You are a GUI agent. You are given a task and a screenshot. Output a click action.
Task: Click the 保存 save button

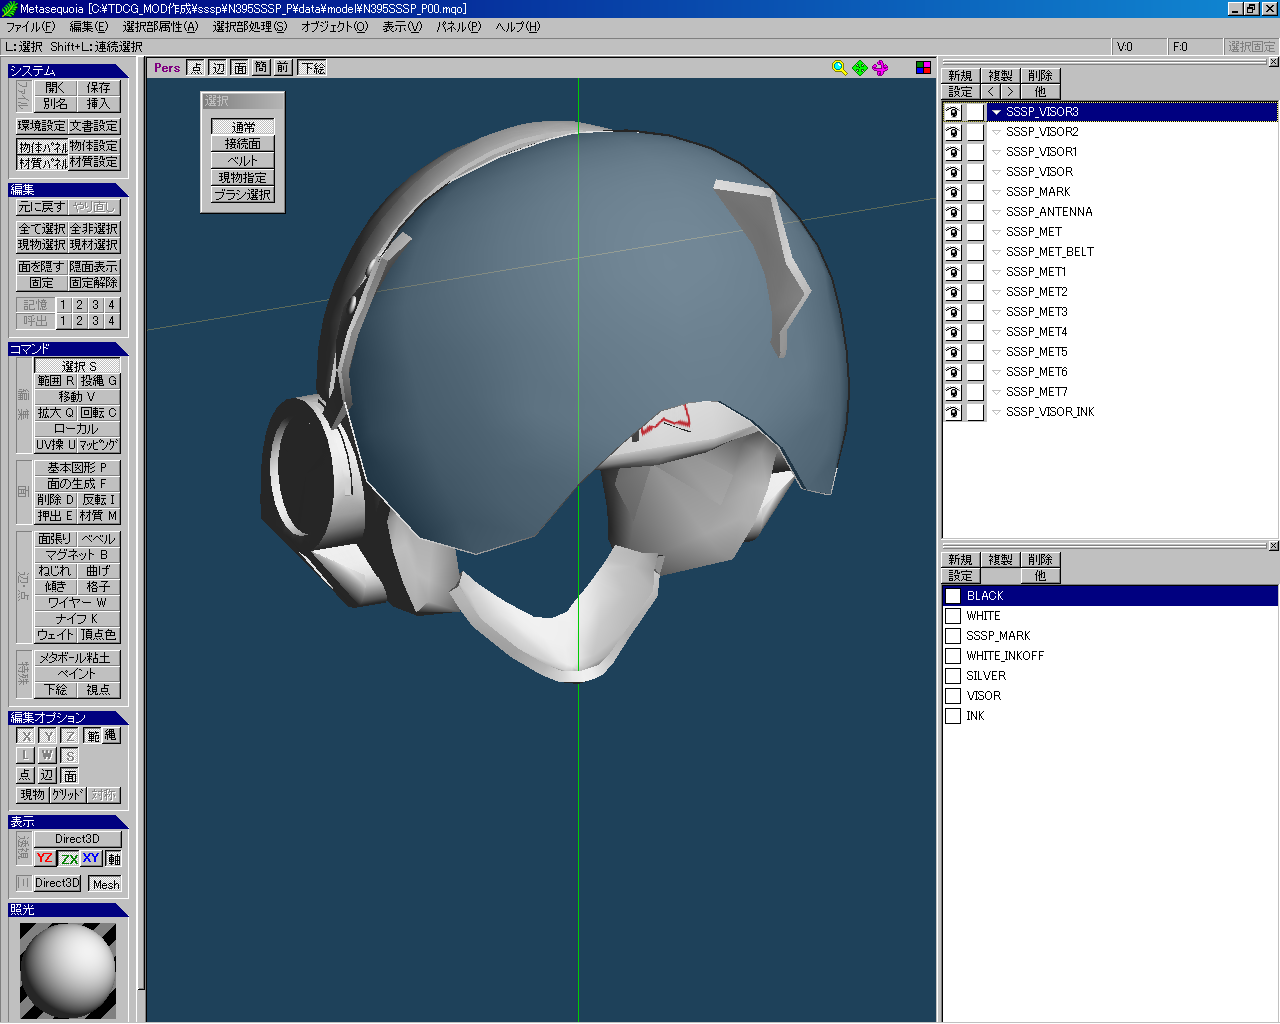click(98, 88)
